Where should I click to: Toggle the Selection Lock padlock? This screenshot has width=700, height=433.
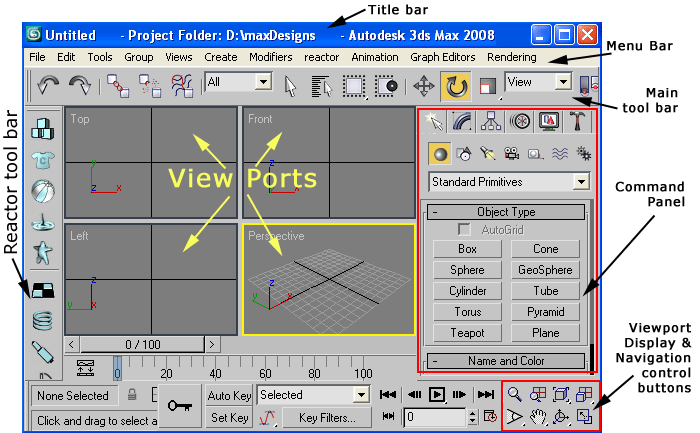[x=132, y=395]
